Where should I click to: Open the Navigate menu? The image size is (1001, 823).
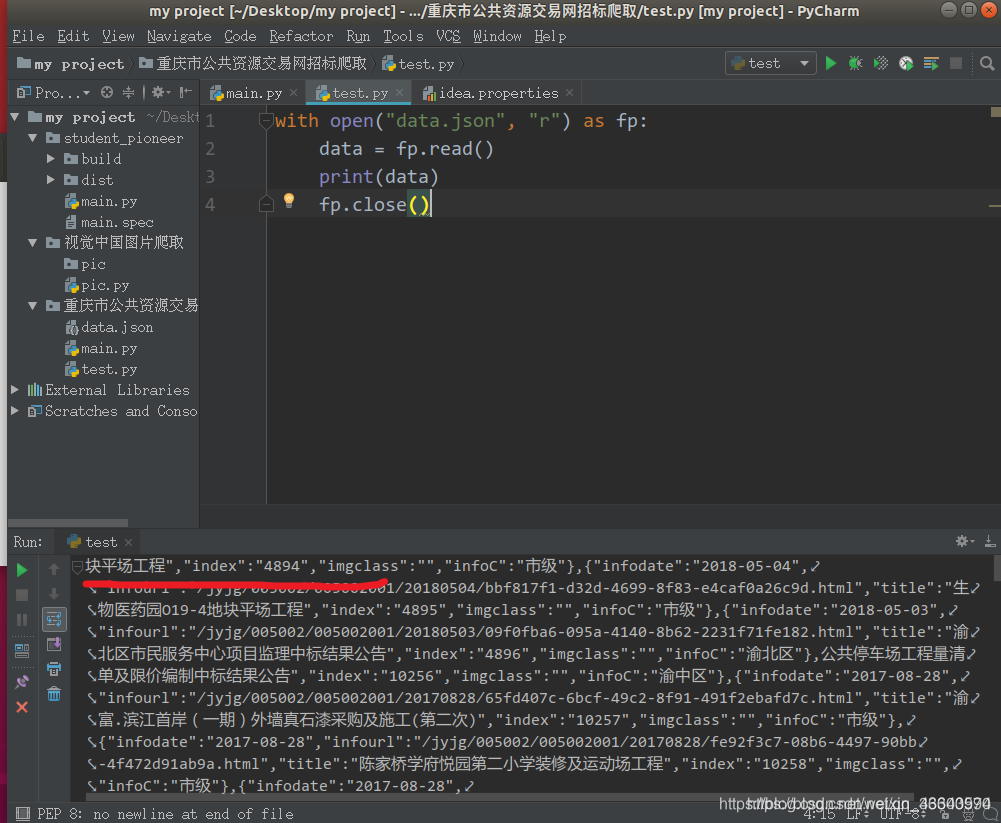click(x=179, y=36)
